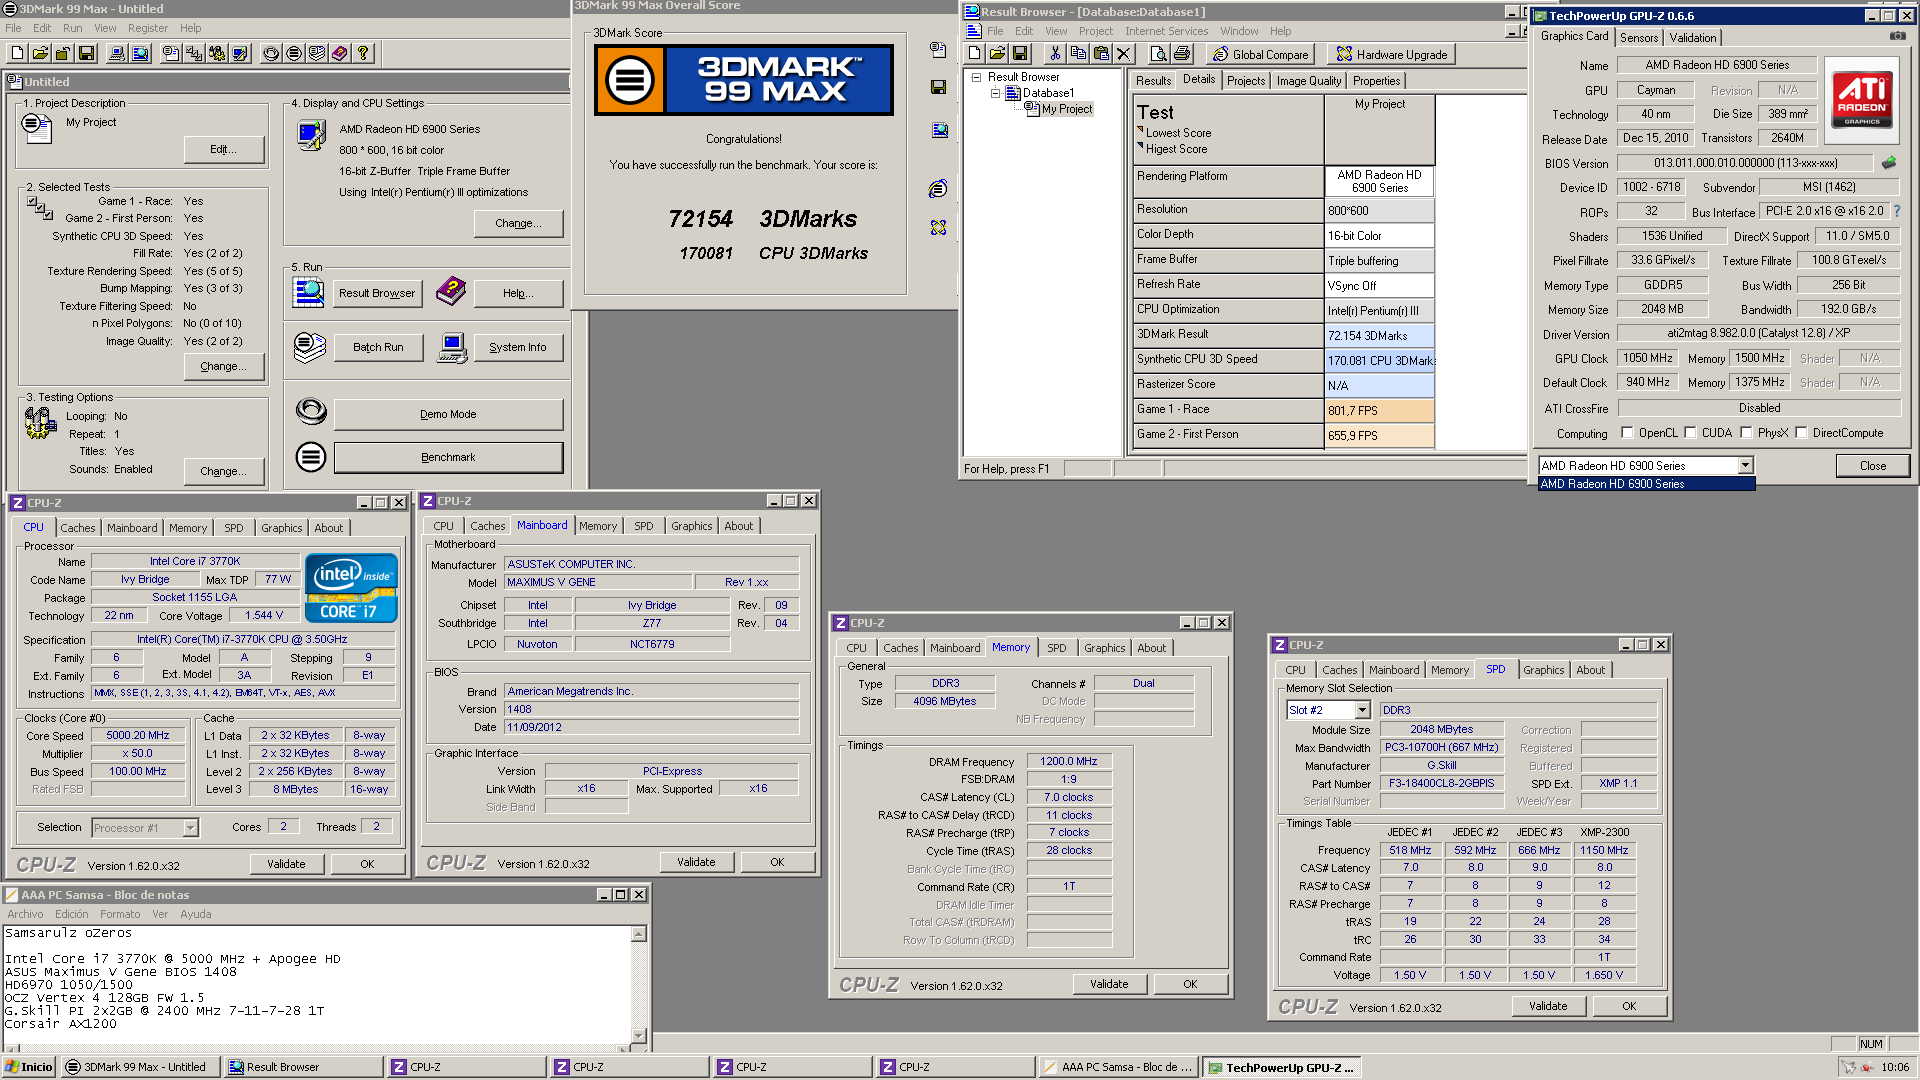Click 3DMark 99 Max taskbar button

tap(139, 1067)
